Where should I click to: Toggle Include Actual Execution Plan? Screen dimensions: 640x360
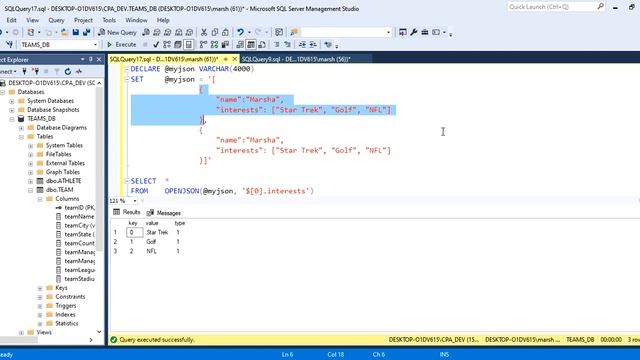click(x=204, y=44)
